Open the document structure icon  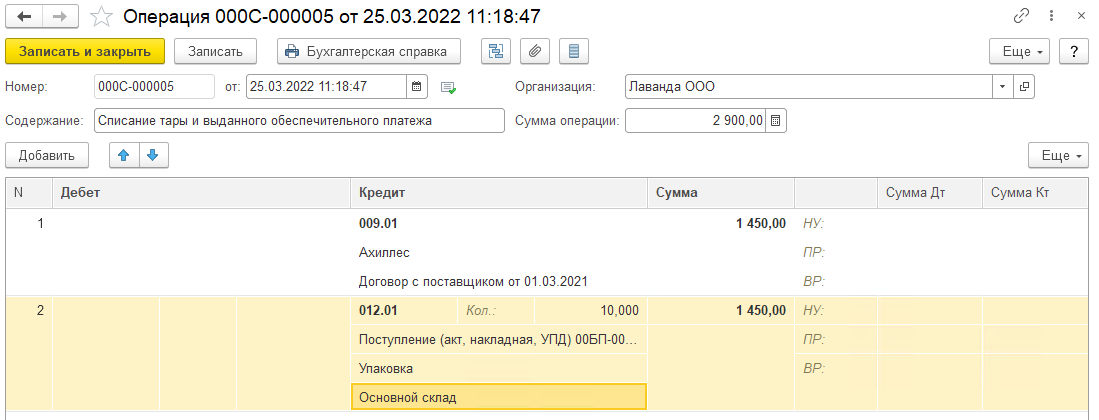pyautogui.click(x=496, y=51)
